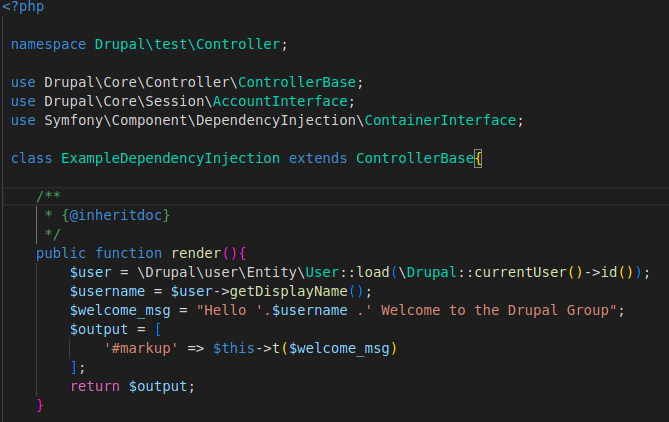Click the $welcome_msg variable declaration
Screen dimensions: 669x422
click(120, 310)
